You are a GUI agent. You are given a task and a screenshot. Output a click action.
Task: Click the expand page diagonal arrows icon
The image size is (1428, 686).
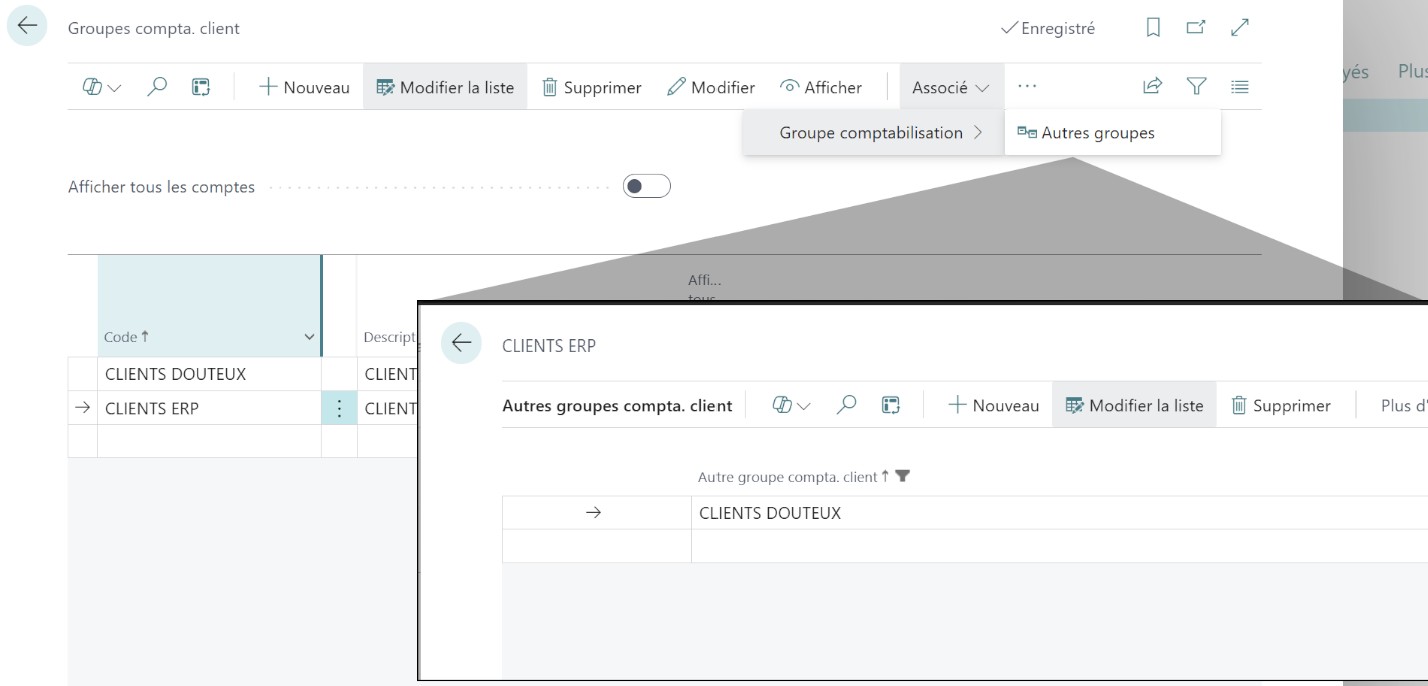(x=1240, y=28)
